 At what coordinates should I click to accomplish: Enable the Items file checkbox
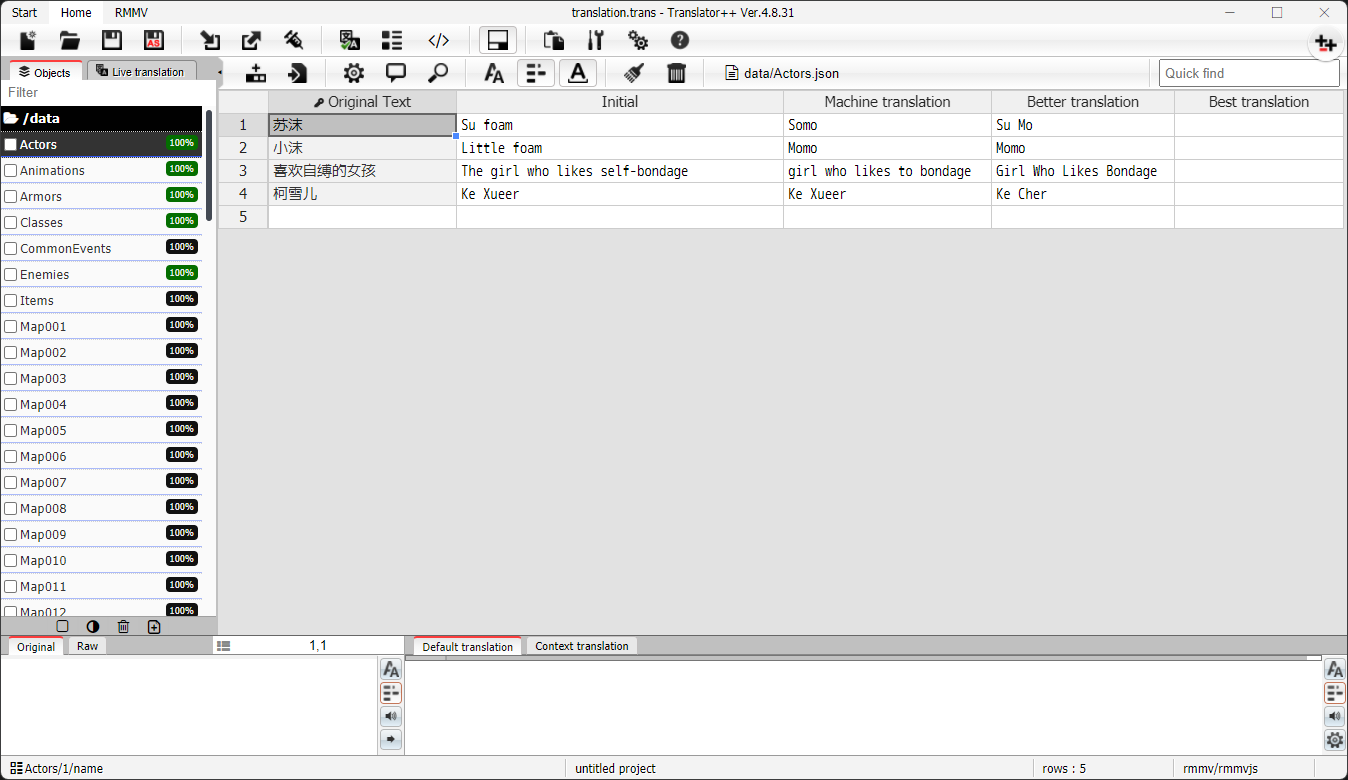click(x=11, y=301)
